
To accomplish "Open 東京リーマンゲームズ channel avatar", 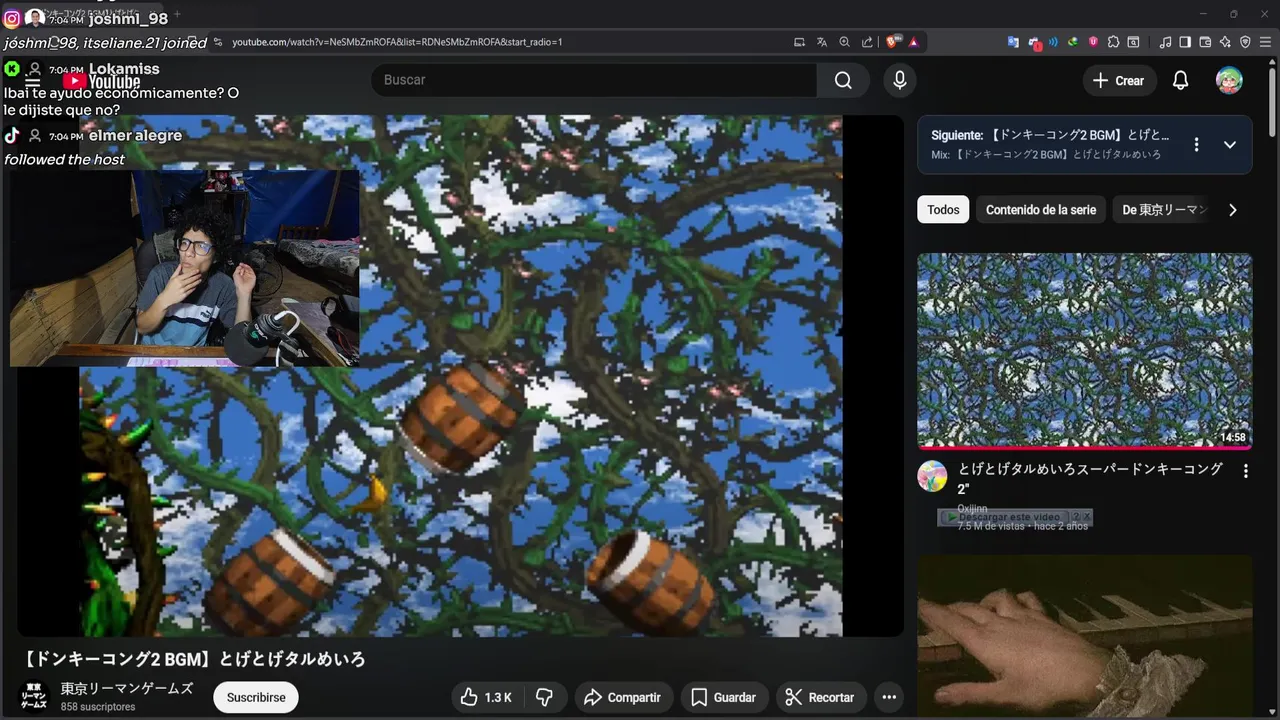I will [x=34, y=696].
